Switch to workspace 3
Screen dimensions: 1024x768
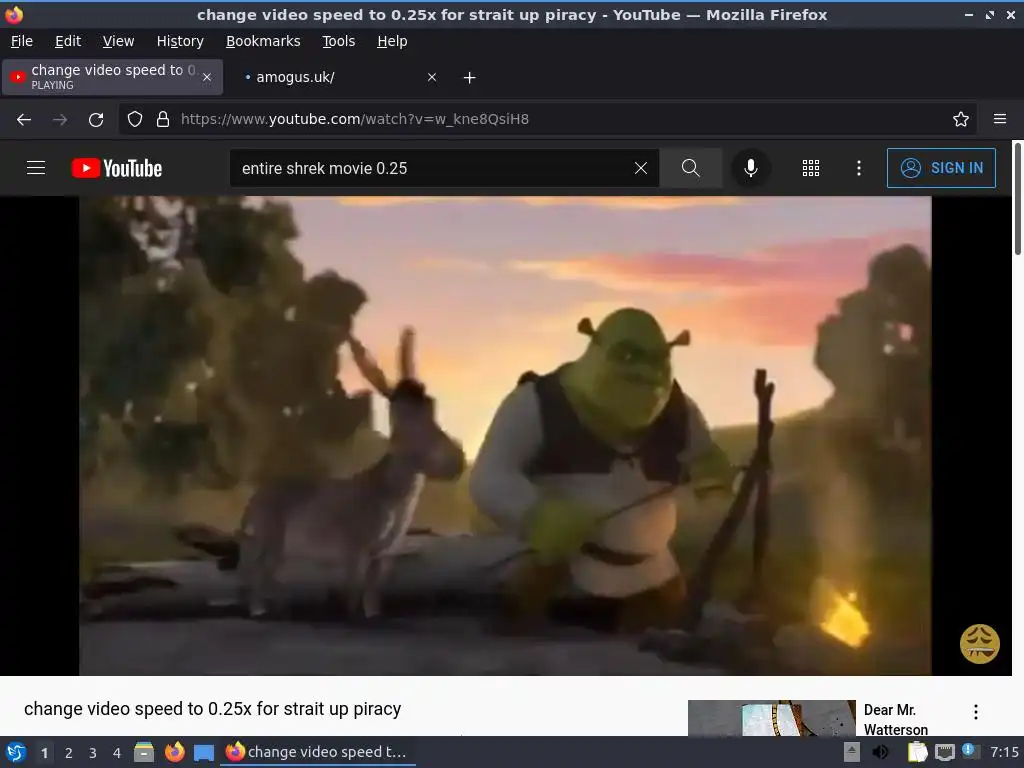[93, 753]
